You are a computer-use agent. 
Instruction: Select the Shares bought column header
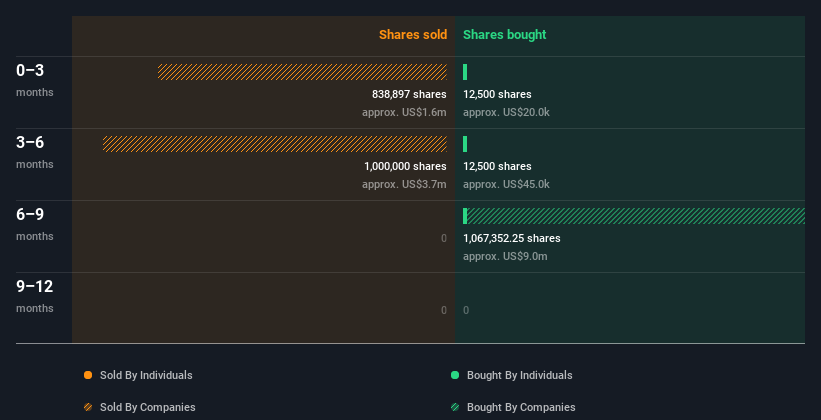point(505,35)
